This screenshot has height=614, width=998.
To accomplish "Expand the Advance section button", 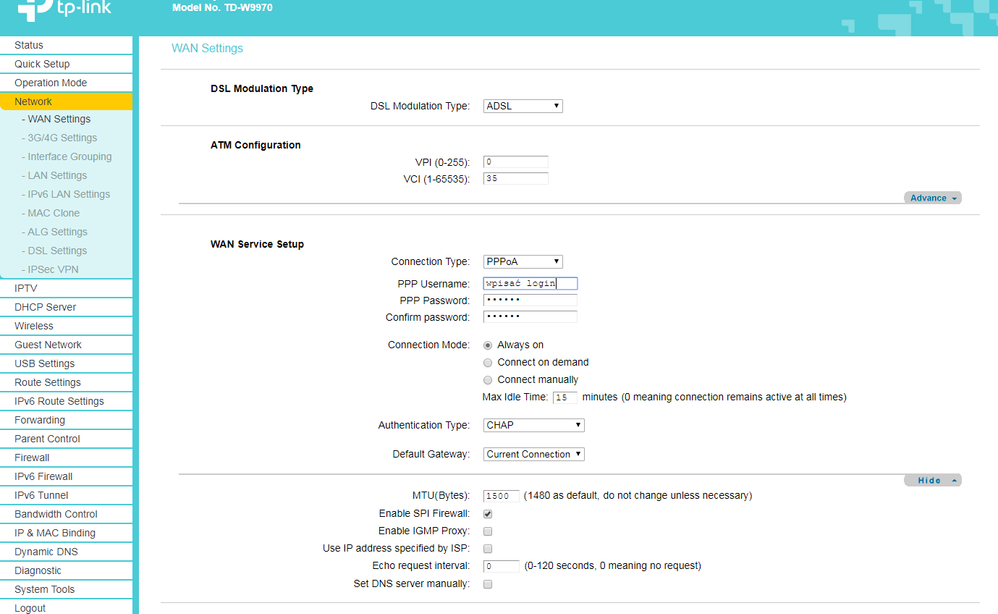I will tap(932, 198).
